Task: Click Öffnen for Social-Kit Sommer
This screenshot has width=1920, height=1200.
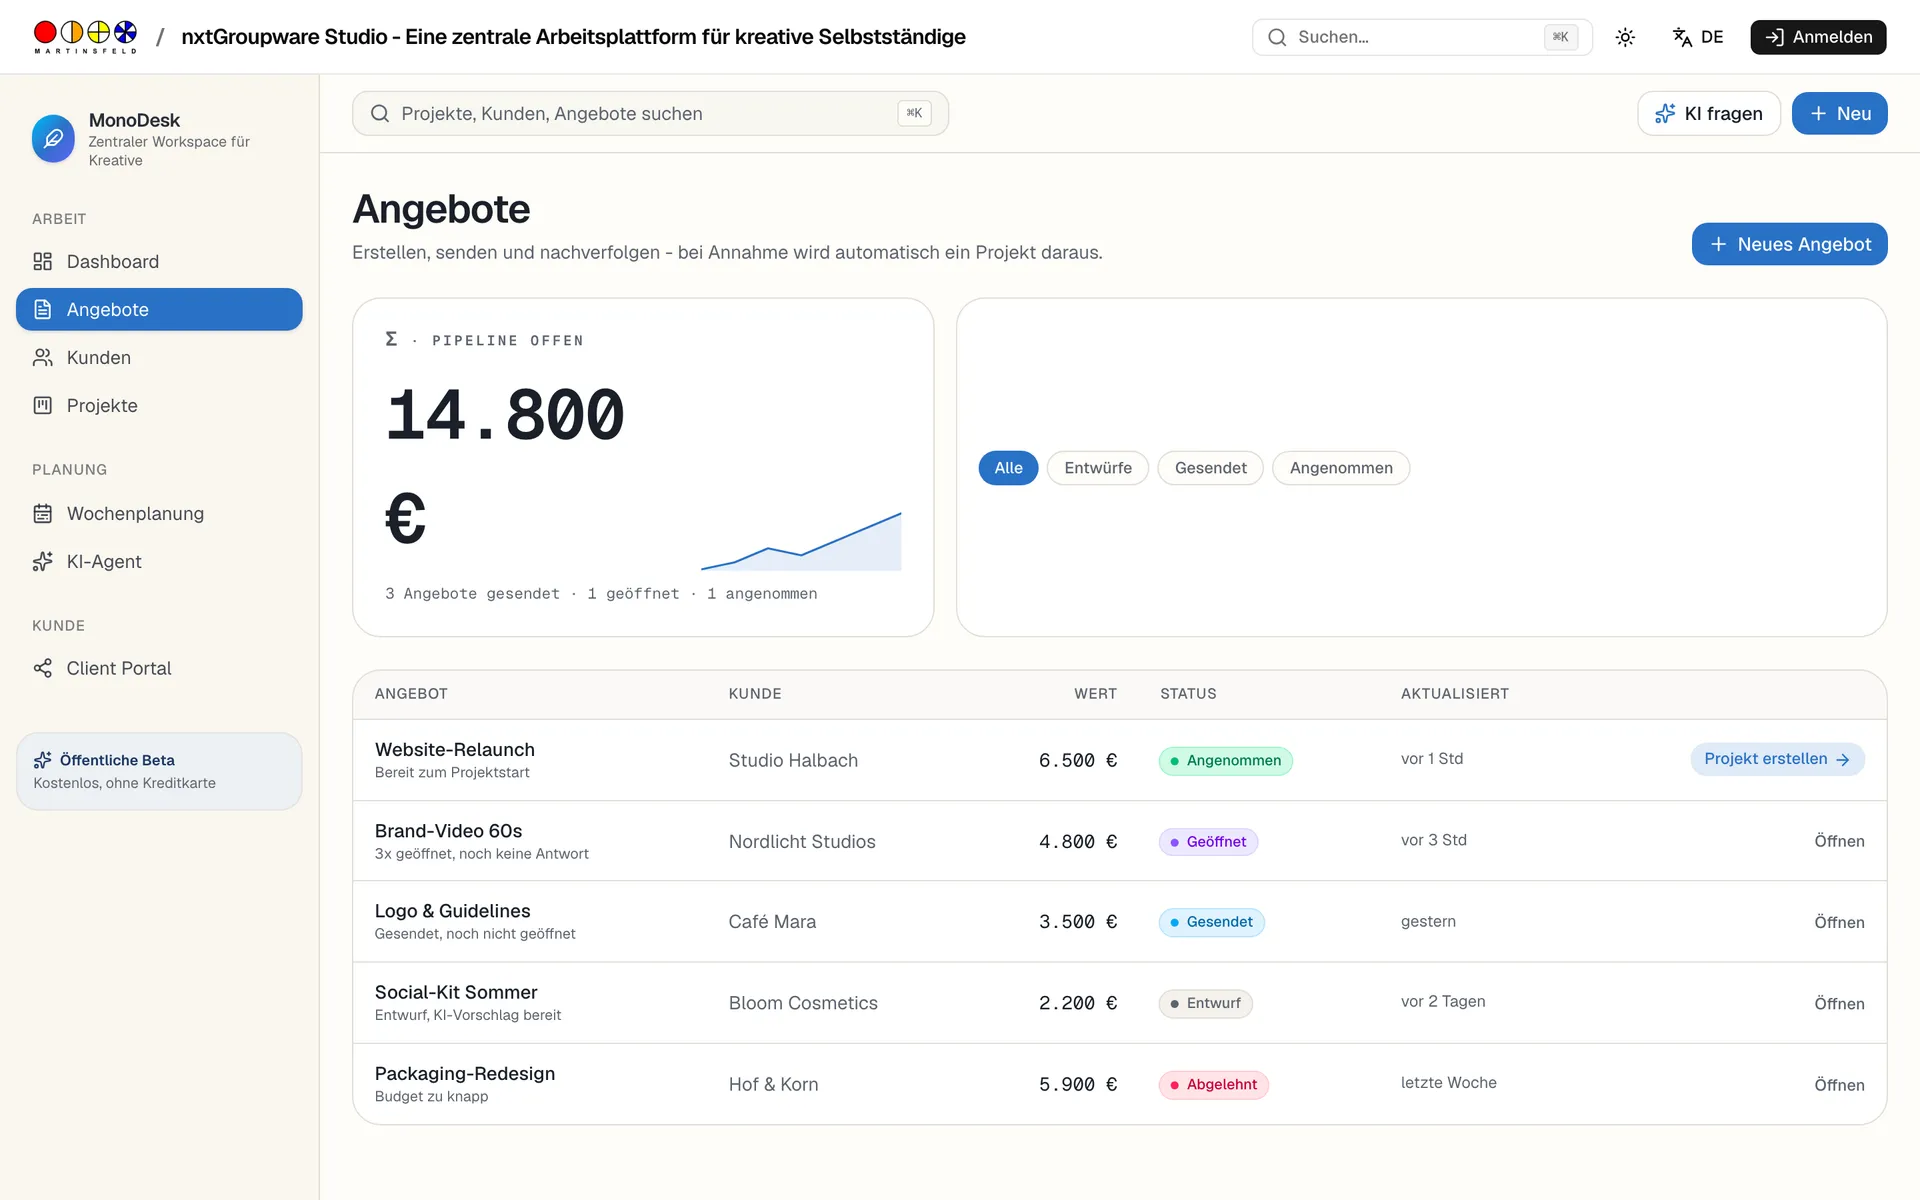Action: point(1839,1003)
